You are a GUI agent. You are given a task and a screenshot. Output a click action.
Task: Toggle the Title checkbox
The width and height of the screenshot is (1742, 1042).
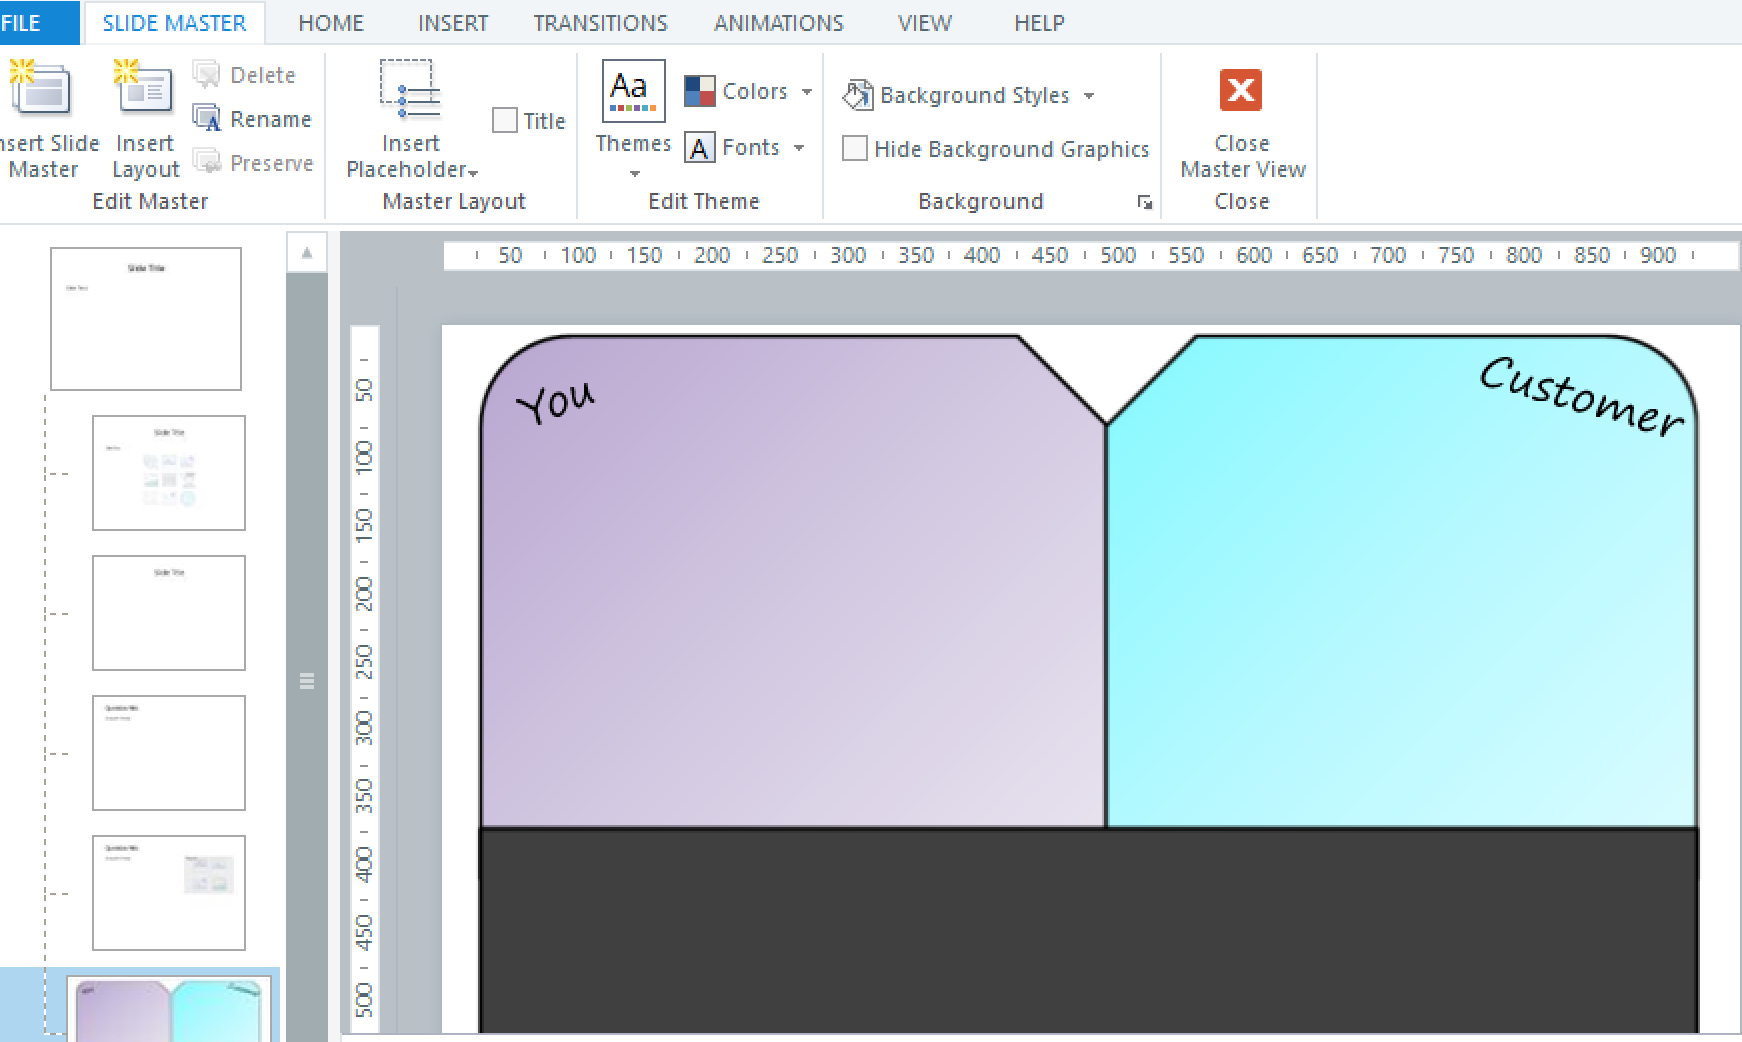505,120
